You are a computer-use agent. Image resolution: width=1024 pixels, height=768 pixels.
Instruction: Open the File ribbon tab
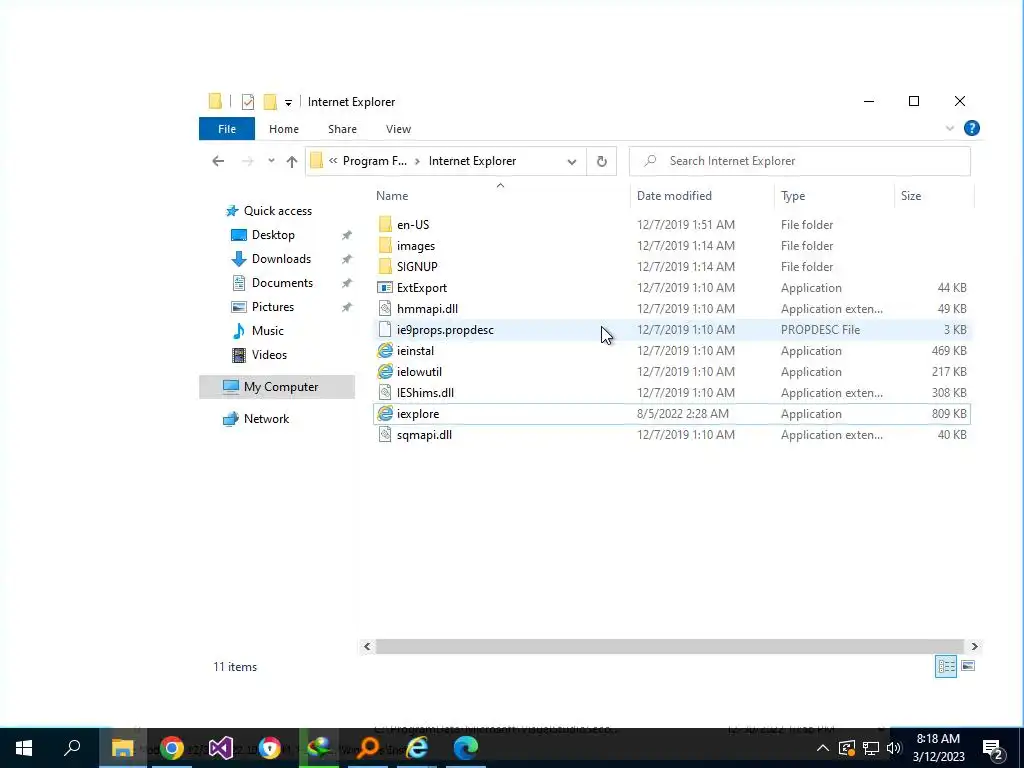tap(227, 129)
